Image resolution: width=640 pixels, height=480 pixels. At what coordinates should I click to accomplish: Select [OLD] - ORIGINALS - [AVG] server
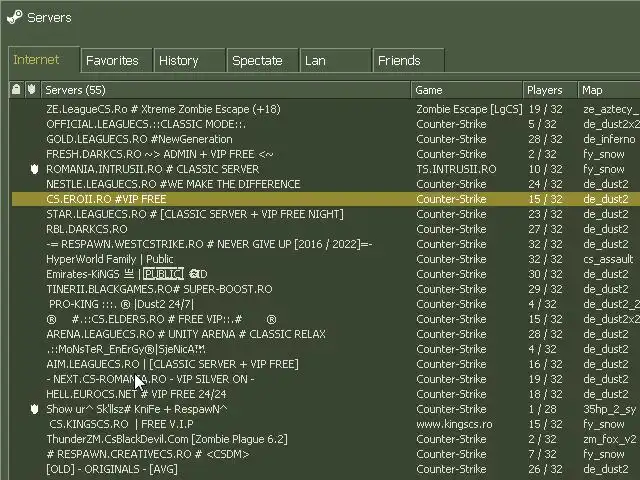(x=326, y=469)
